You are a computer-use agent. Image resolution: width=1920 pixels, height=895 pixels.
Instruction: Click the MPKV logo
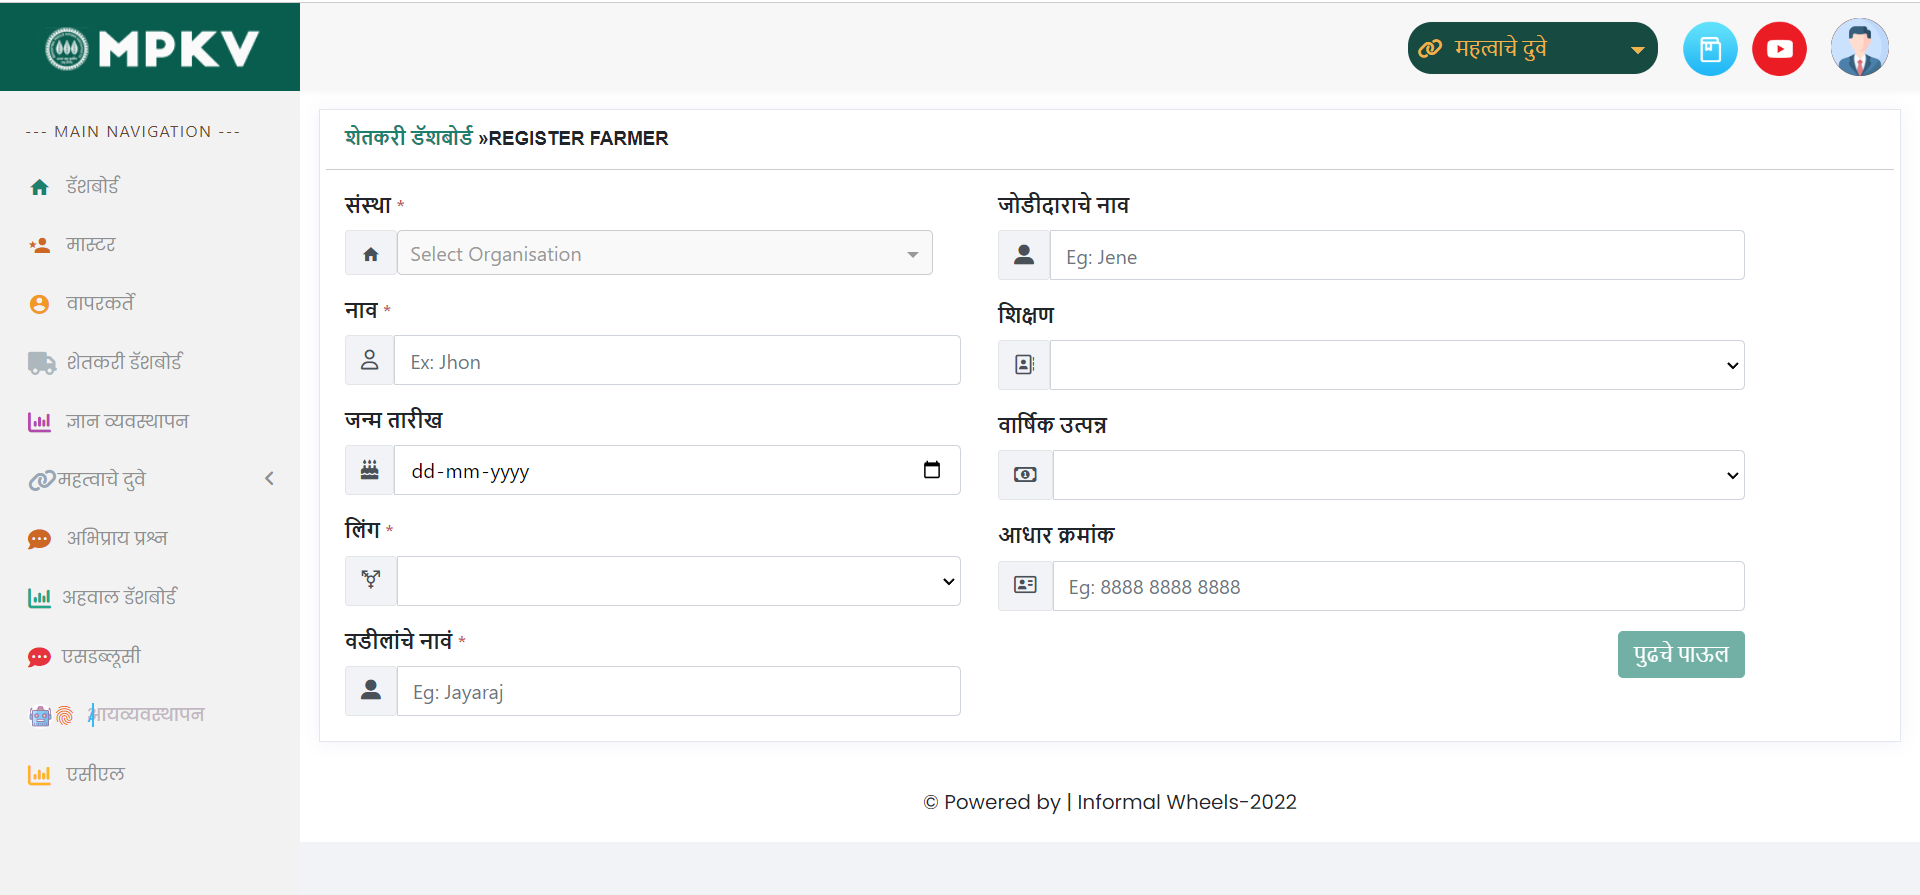pyautogui.click(x=152, y=48)
